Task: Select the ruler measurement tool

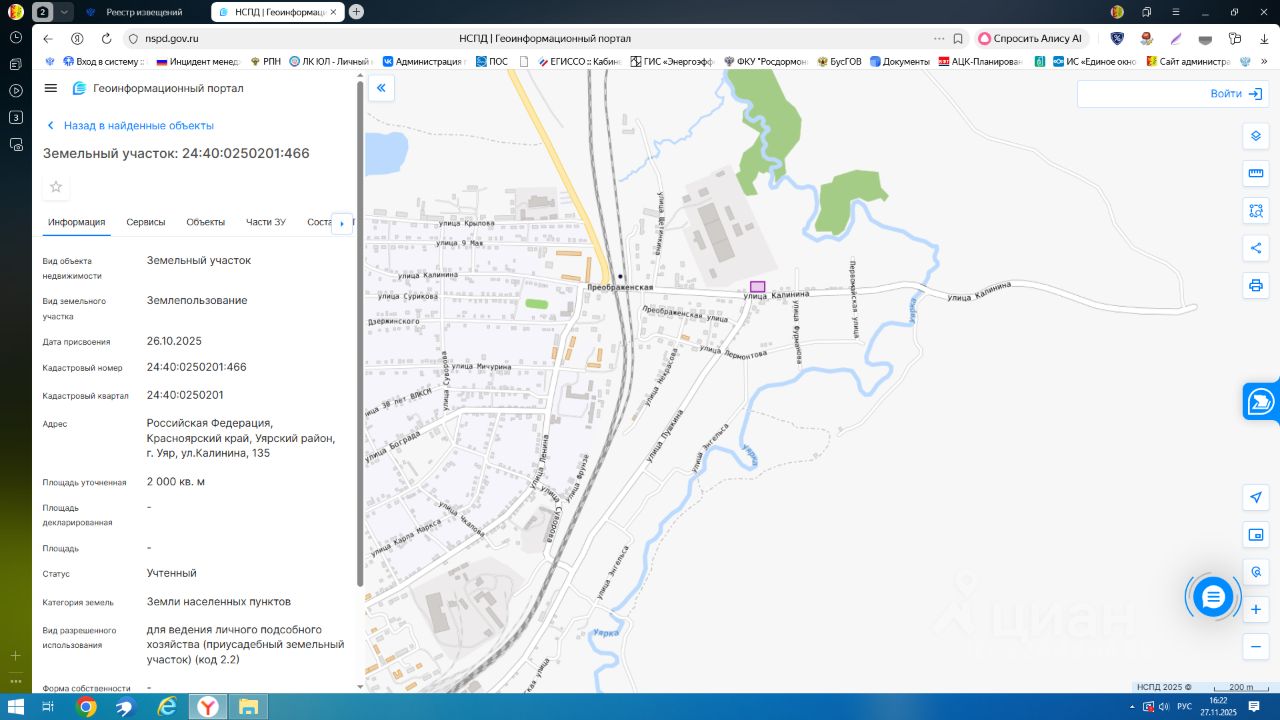Action: tap(1256, 173)
